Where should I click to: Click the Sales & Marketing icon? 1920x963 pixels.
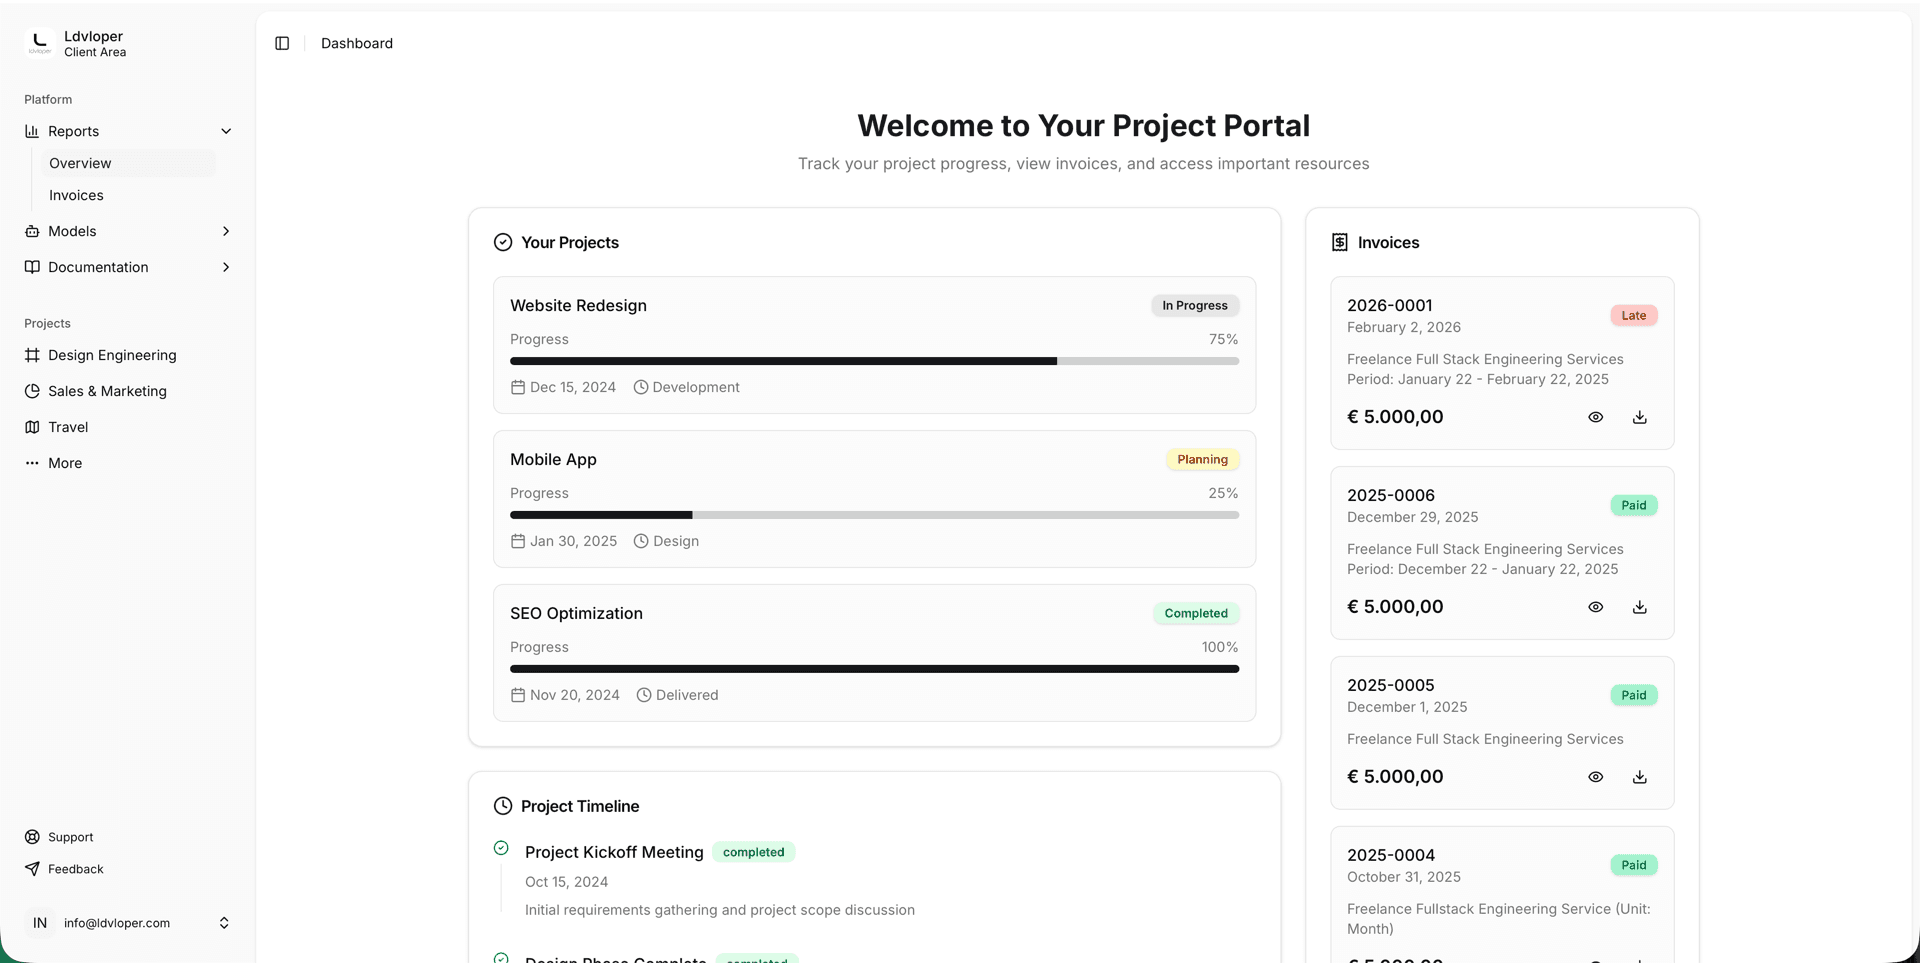coord(31,391)
